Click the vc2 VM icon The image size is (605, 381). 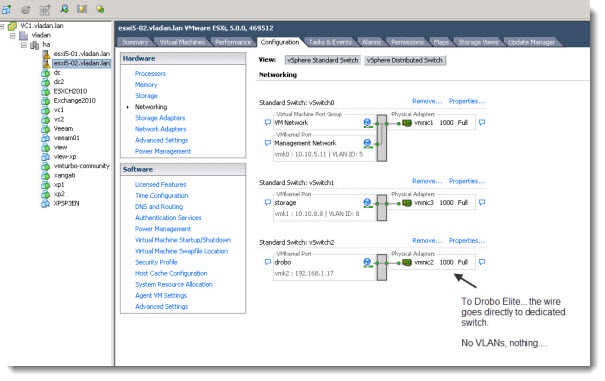point(46,119)
